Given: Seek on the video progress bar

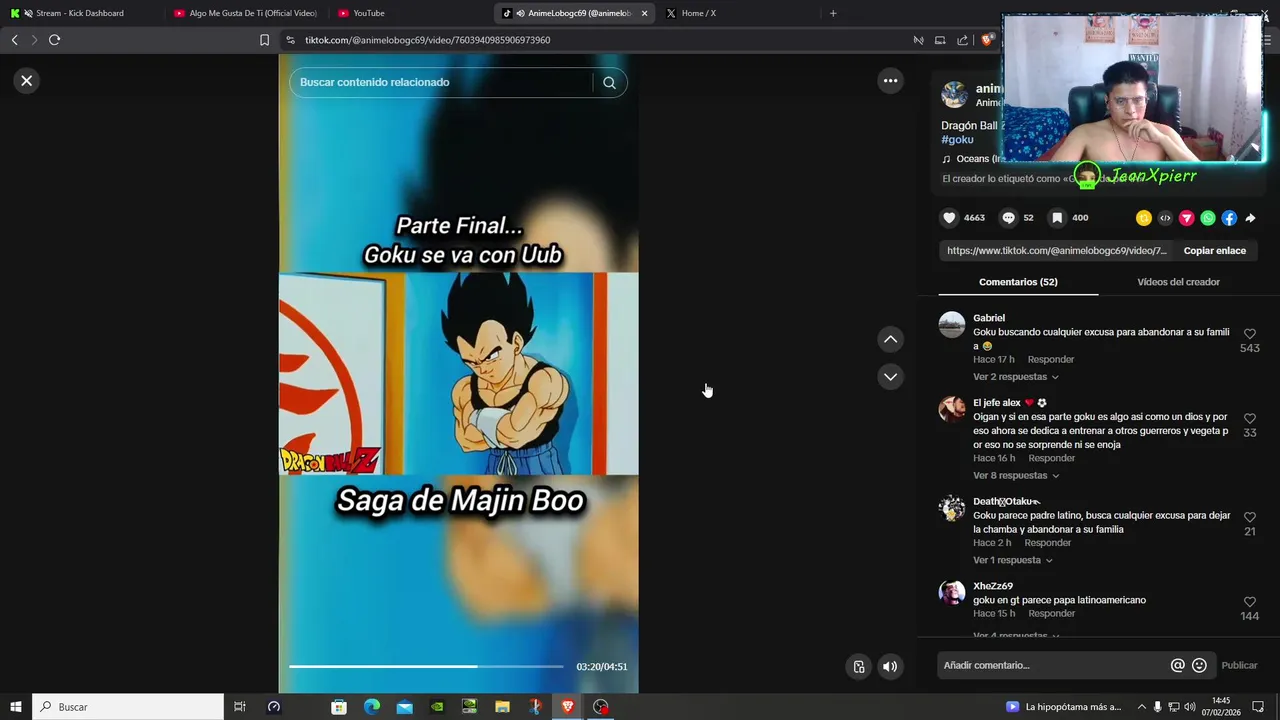Looking at the screenshot, I should point(426,666).
